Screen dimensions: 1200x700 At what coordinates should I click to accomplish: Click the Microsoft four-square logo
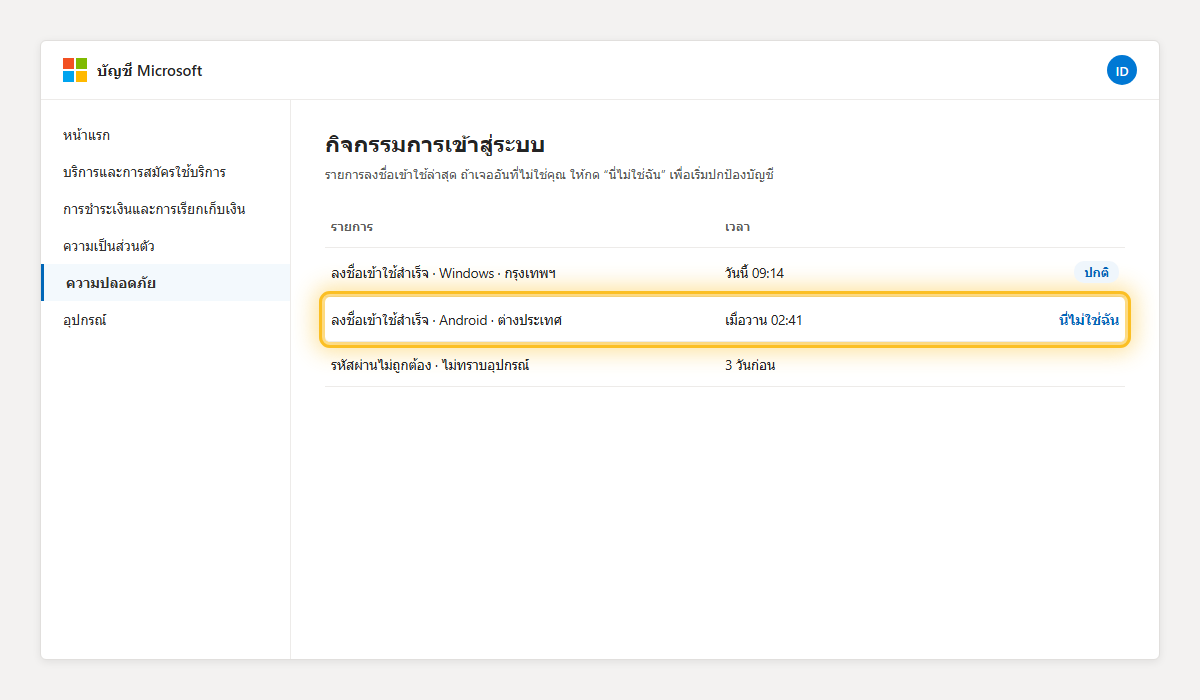click(75, 70)
